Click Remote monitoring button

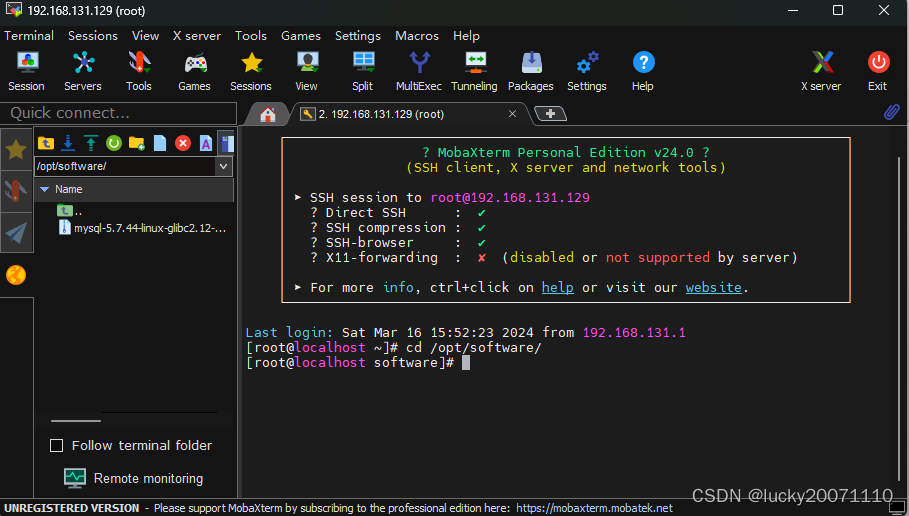coord(133,478)
